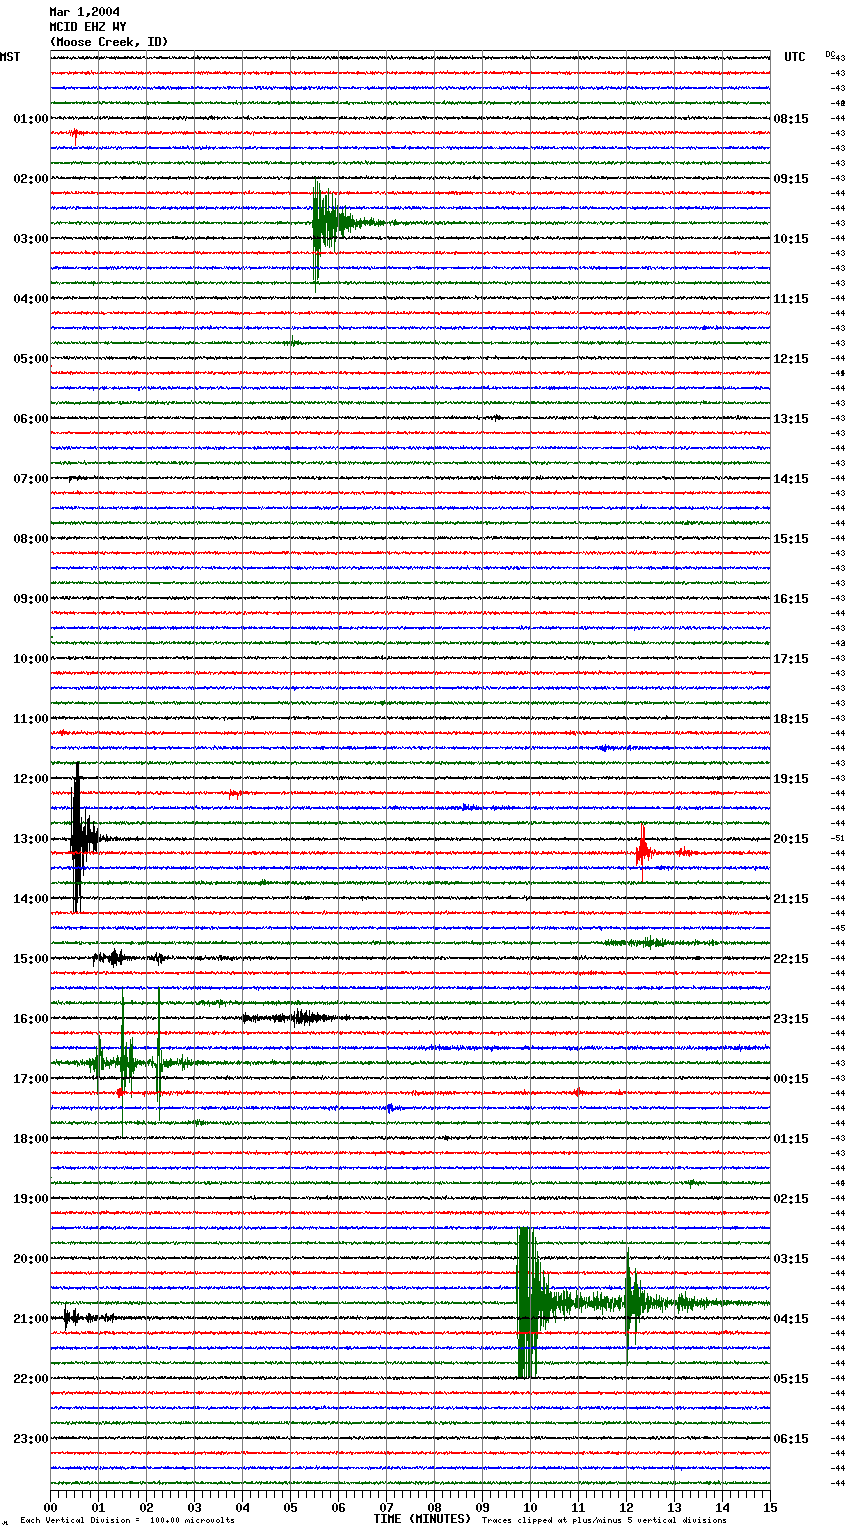
Task: Click the 'TIME (MINUTES)' axis title
Action: pos(422,1519)
